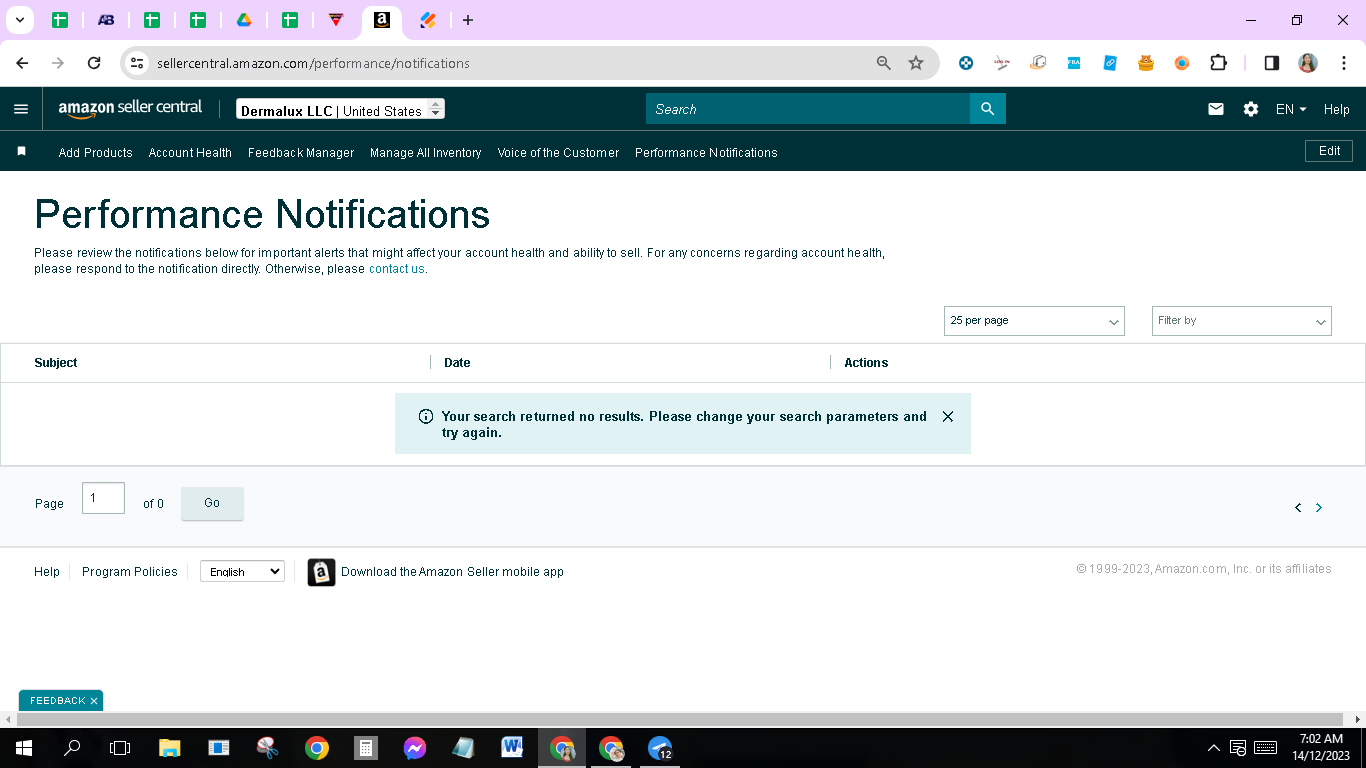This screenshot has height=768, width=1366.
Task: Open the Seller Central settings gear
Action: pyautogui.click(x=1251, y=109)
